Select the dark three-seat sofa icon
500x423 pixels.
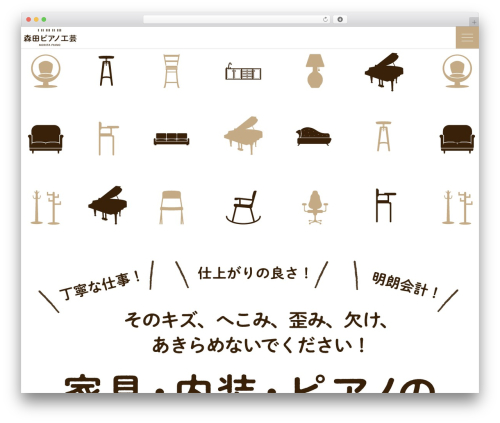point(171,139)
